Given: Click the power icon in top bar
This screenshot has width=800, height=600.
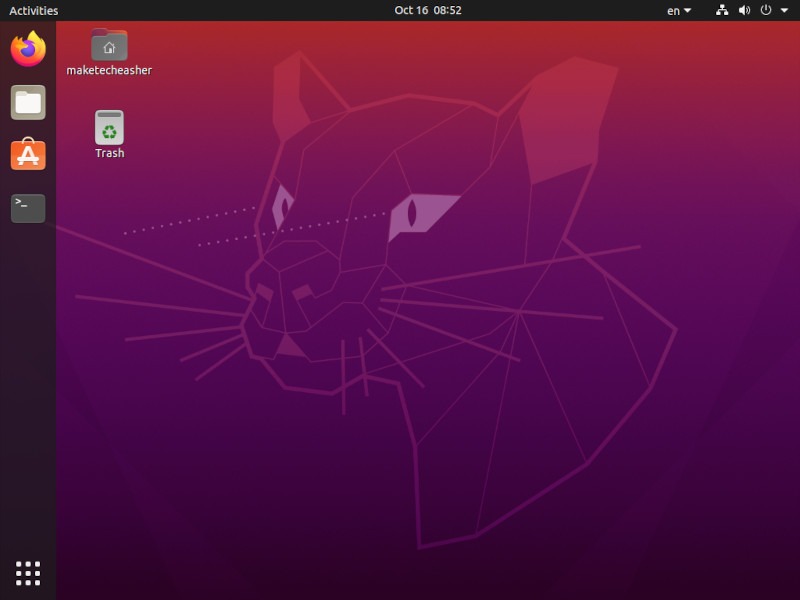Looking at the screenshot, I should pos(766,11).
